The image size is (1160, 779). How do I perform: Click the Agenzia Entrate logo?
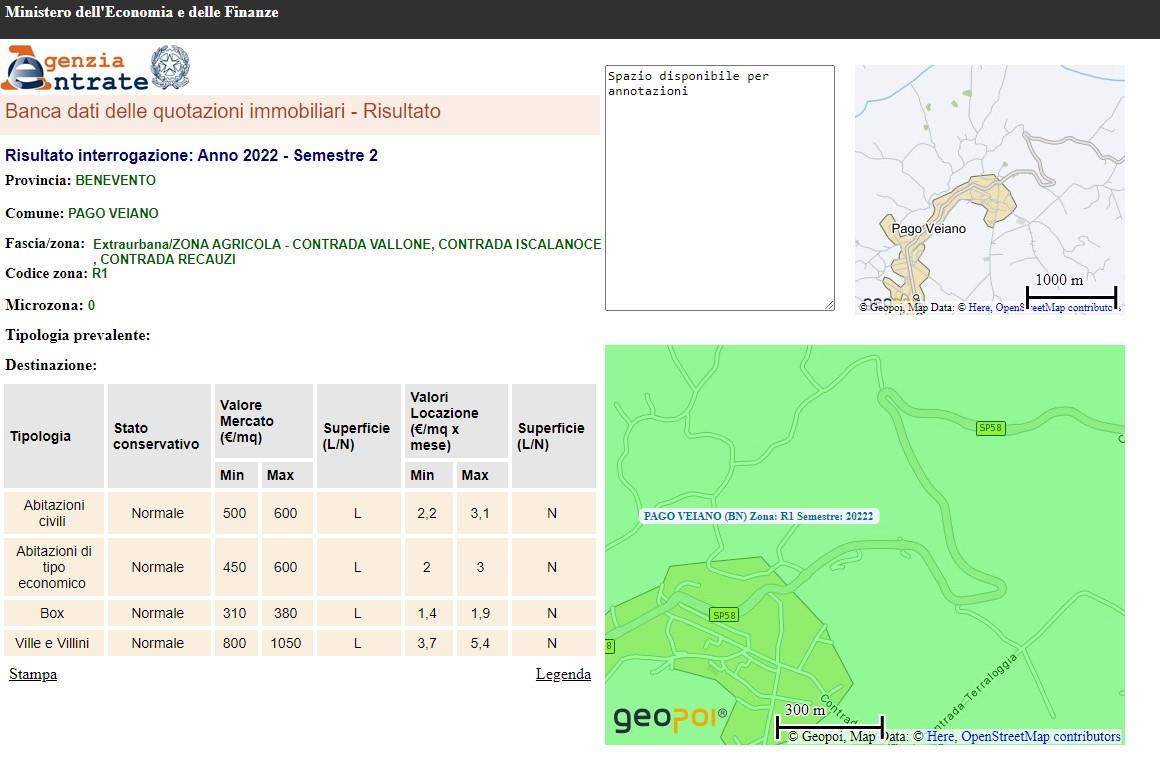(x=75, y=69)
